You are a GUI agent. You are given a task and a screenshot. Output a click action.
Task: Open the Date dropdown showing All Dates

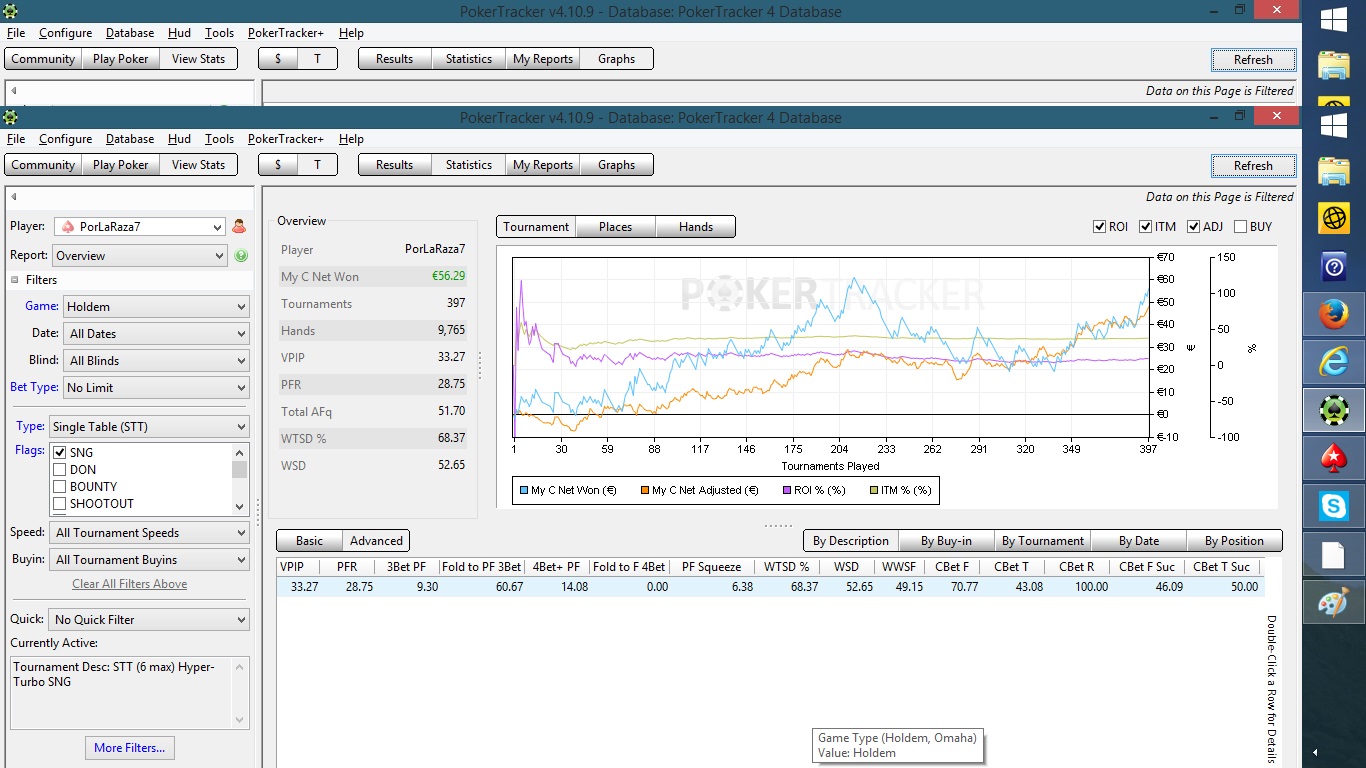pyautogui.click(x=156, y=334)
